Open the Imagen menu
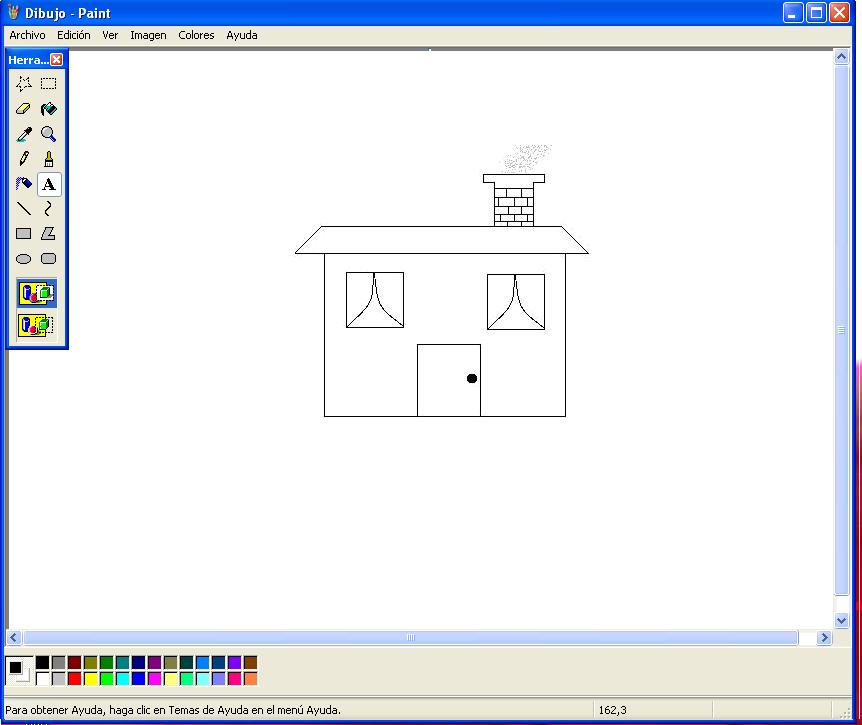Image resolution: width=862 pixels, height=725 pixels. point(148,35)
